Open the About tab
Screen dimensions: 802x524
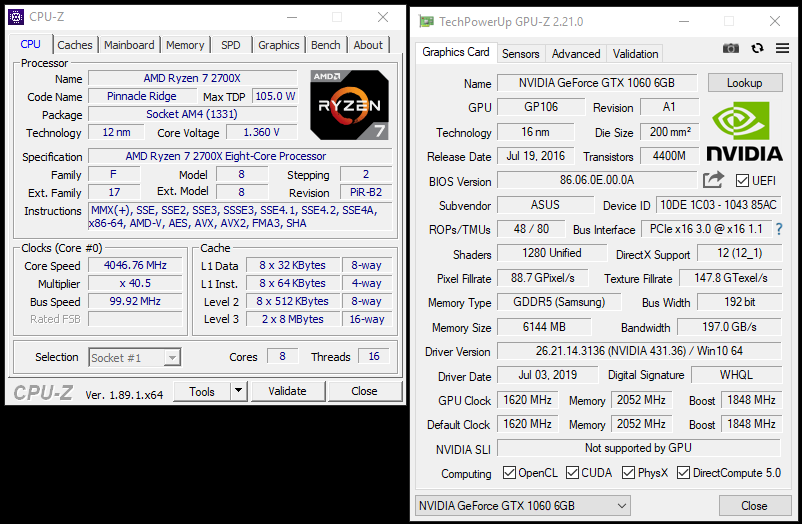pos(368,45)
